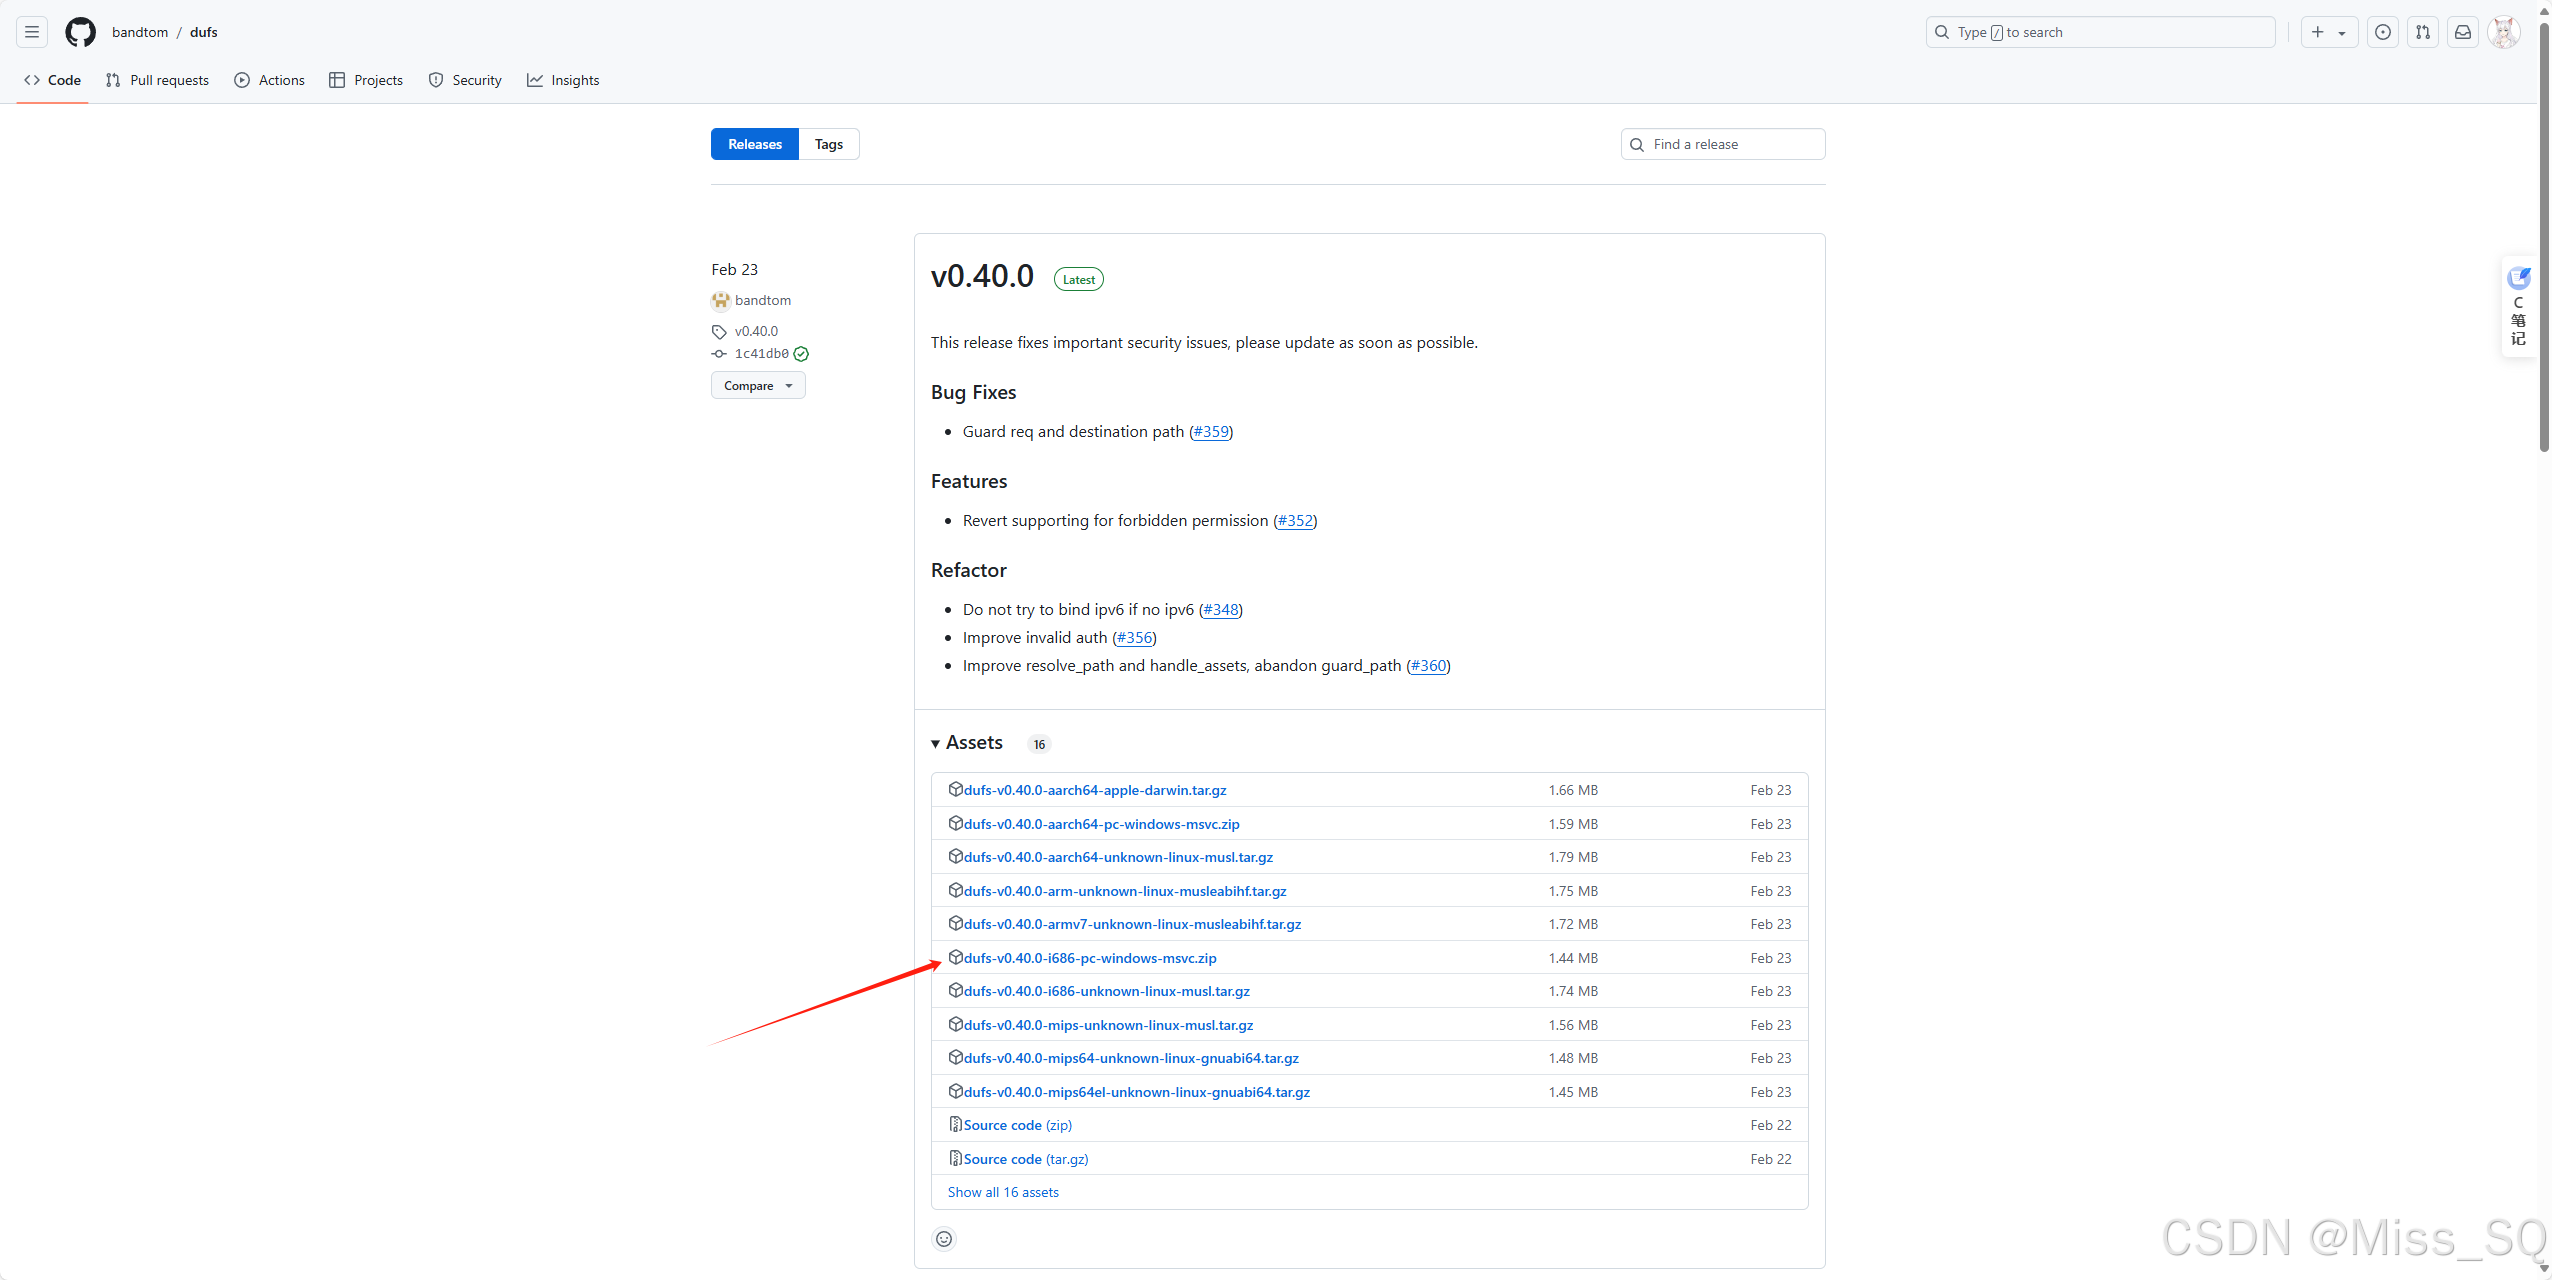Image resolution: width=2552 pixels, height=1280 pixels.
Task: Add a reaction with smiley icon
Action: [943, 1239]
